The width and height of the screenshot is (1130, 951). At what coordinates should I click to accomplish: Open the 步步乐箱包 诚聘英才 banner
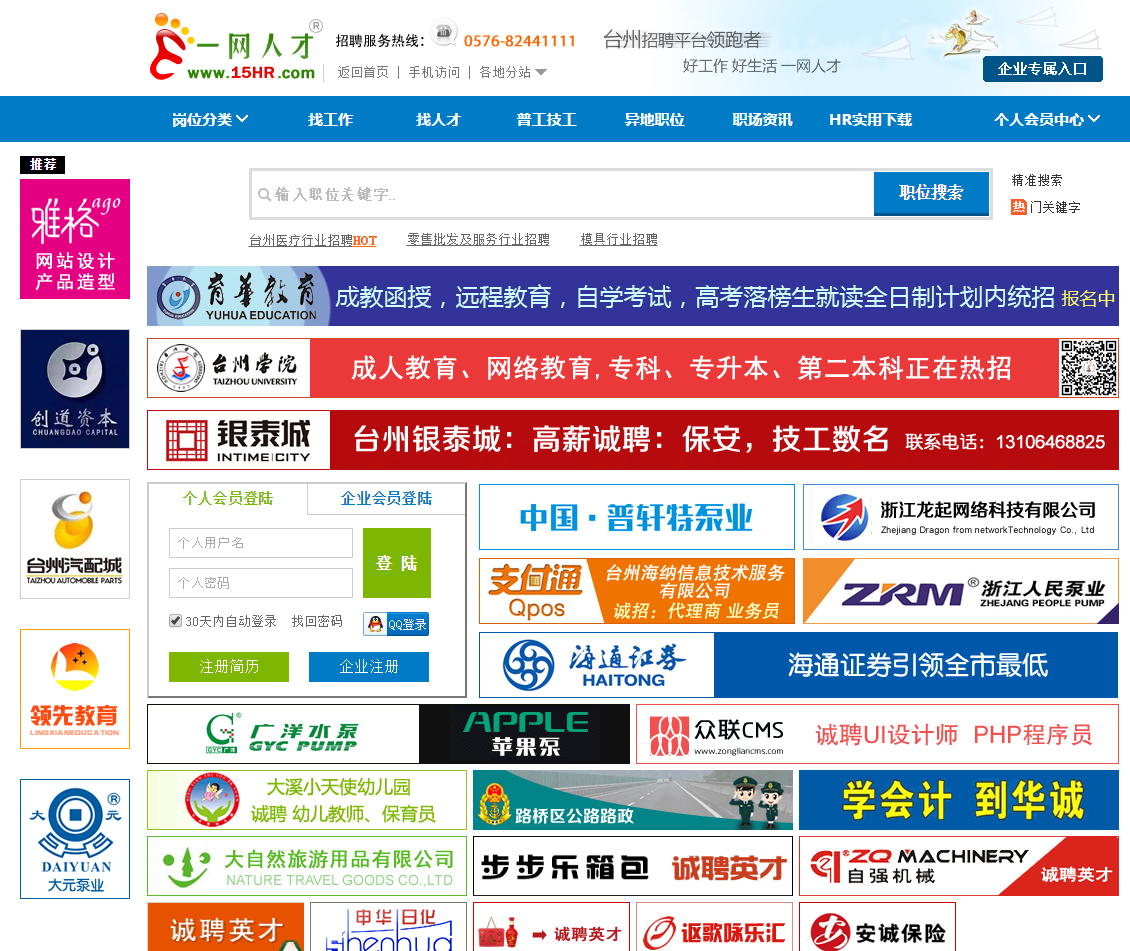[x=633, y=866]
